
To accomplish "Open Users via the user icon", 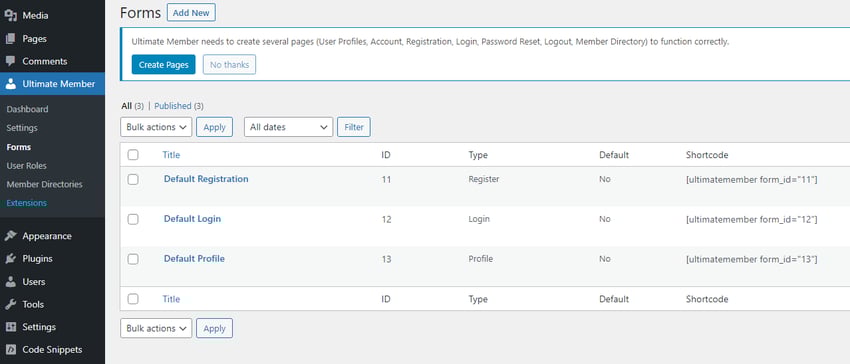I will tap(11, 282).
